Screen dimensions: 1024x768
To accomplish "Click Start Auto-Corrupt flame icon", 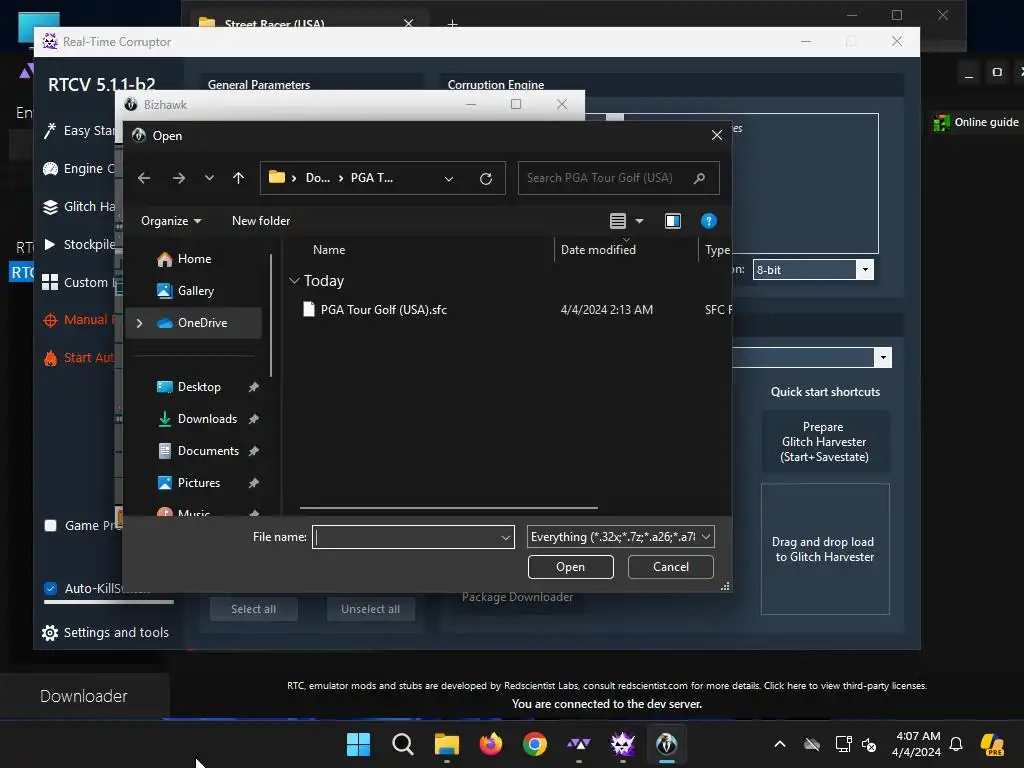I will (50, 358).
